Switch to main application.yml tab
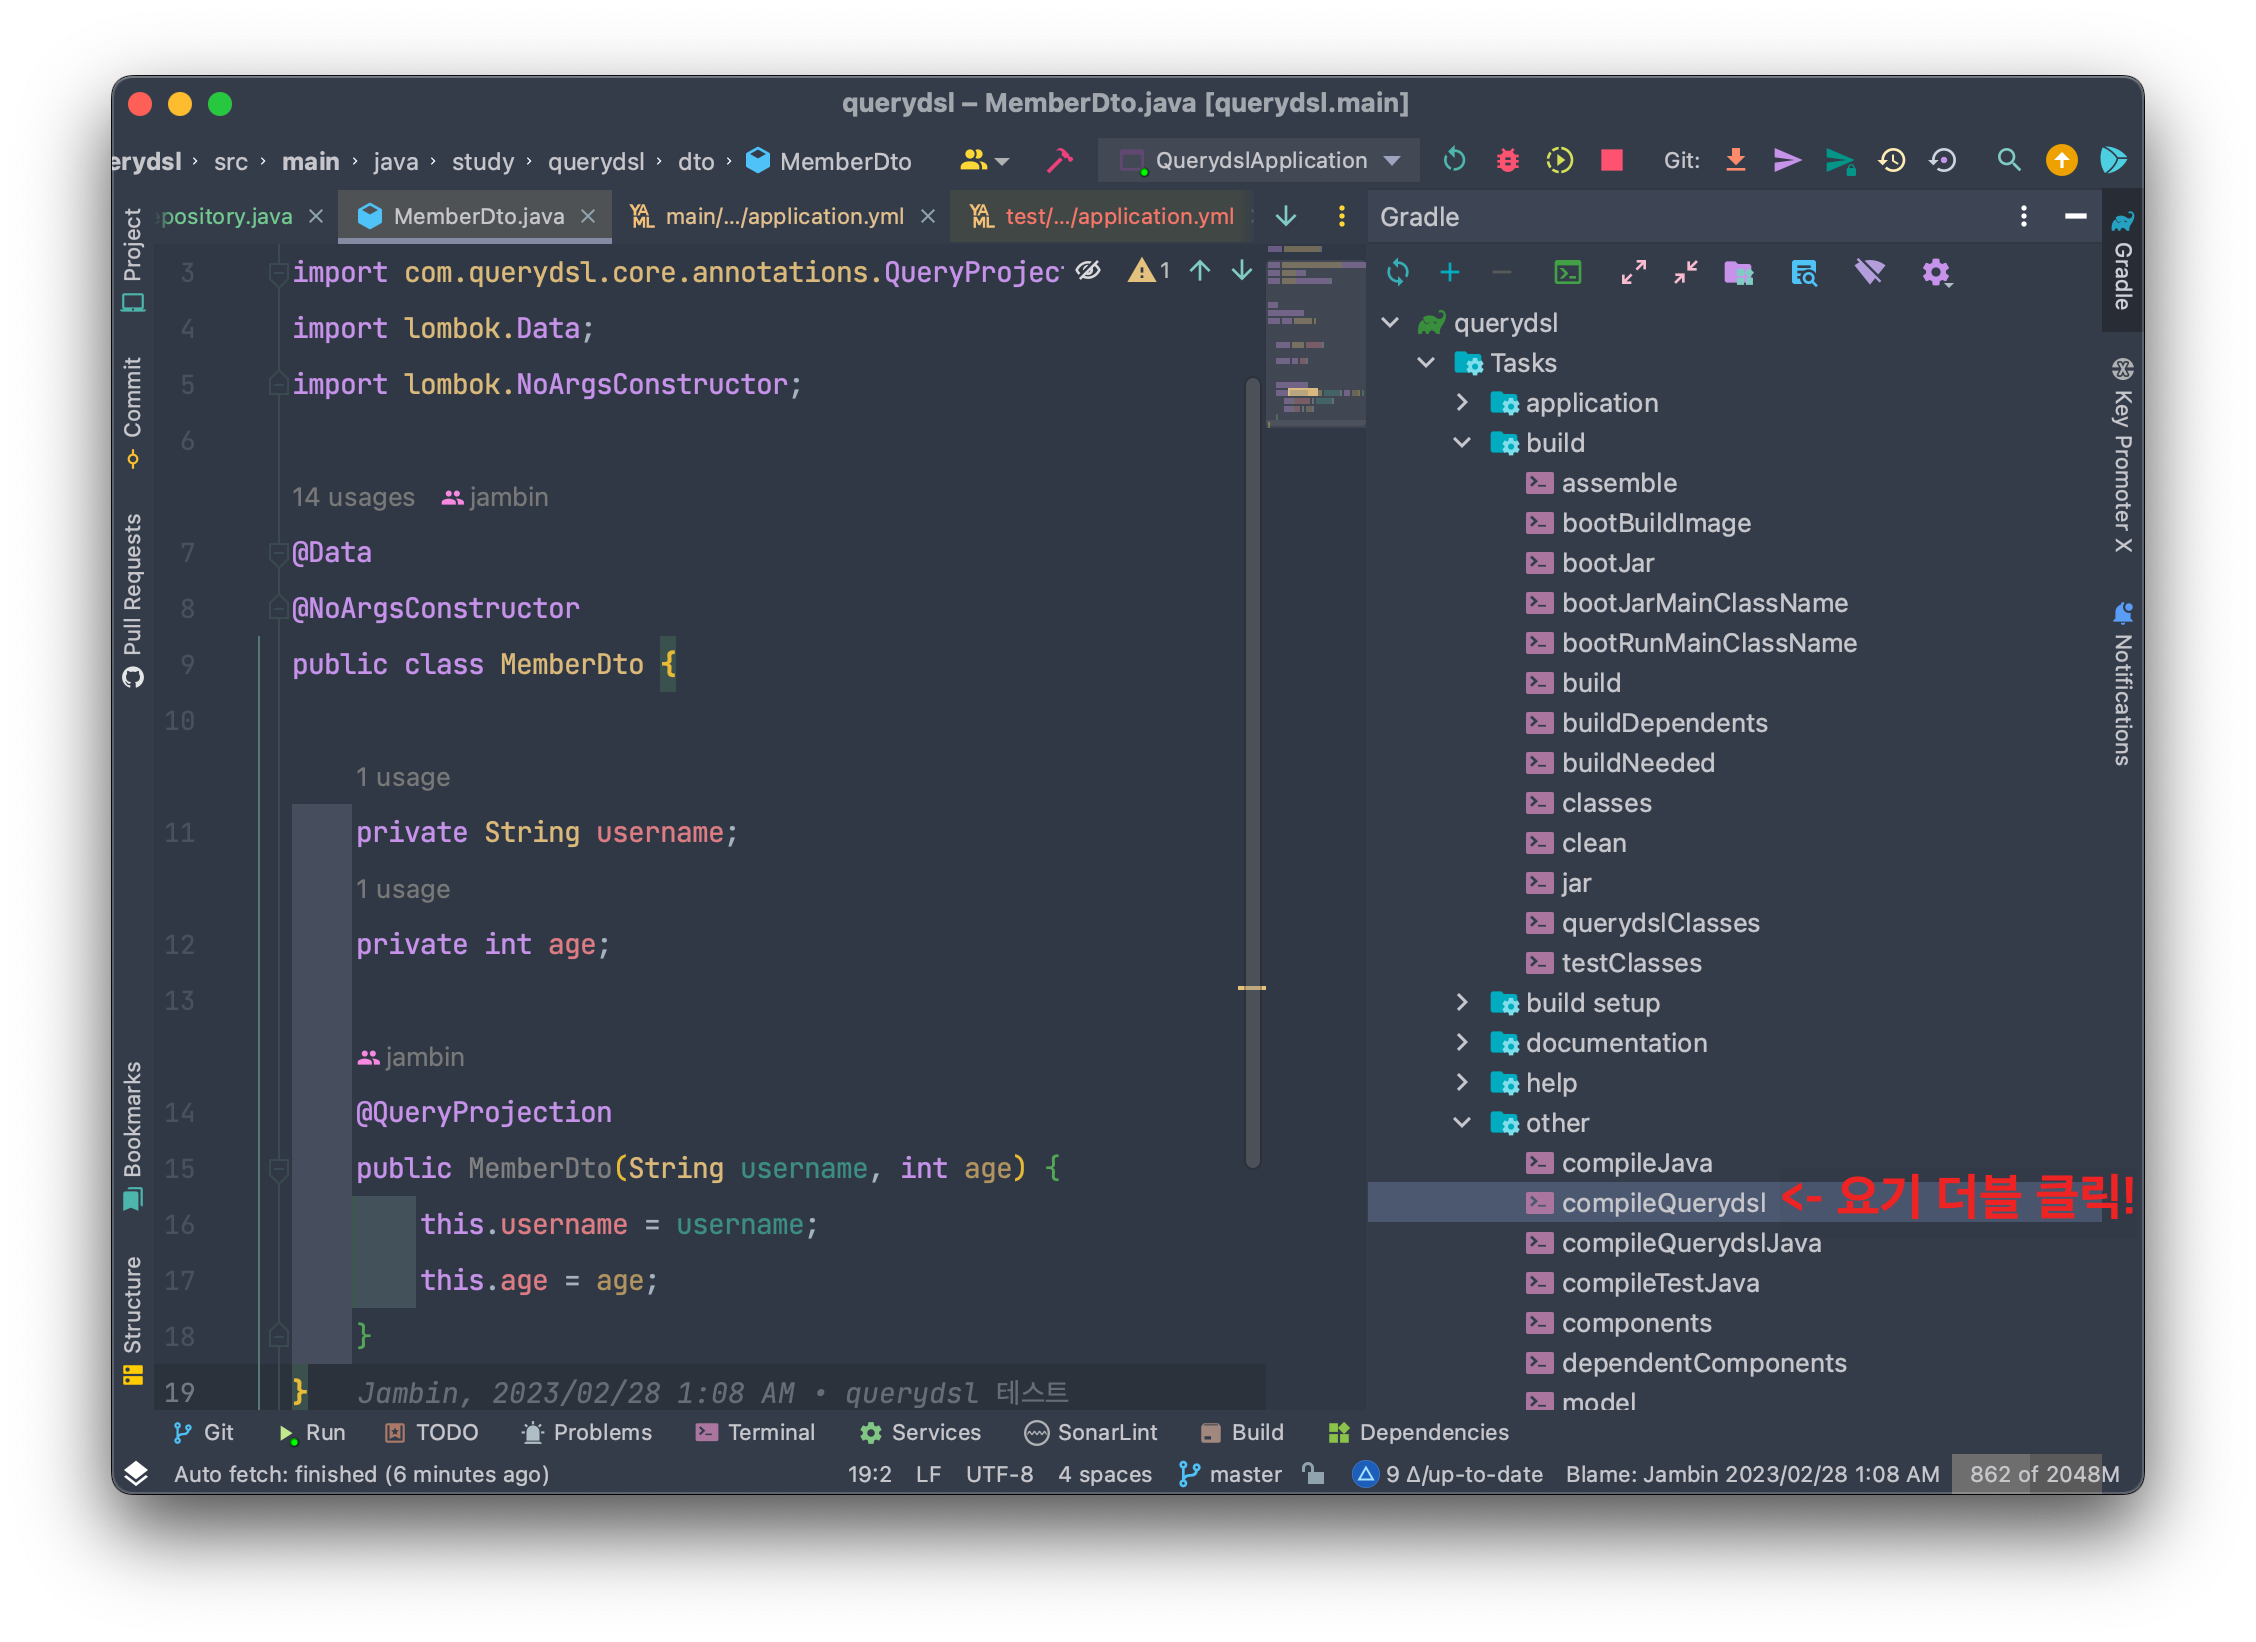Screen dimensions: 2256x1642 coord(783,216)
